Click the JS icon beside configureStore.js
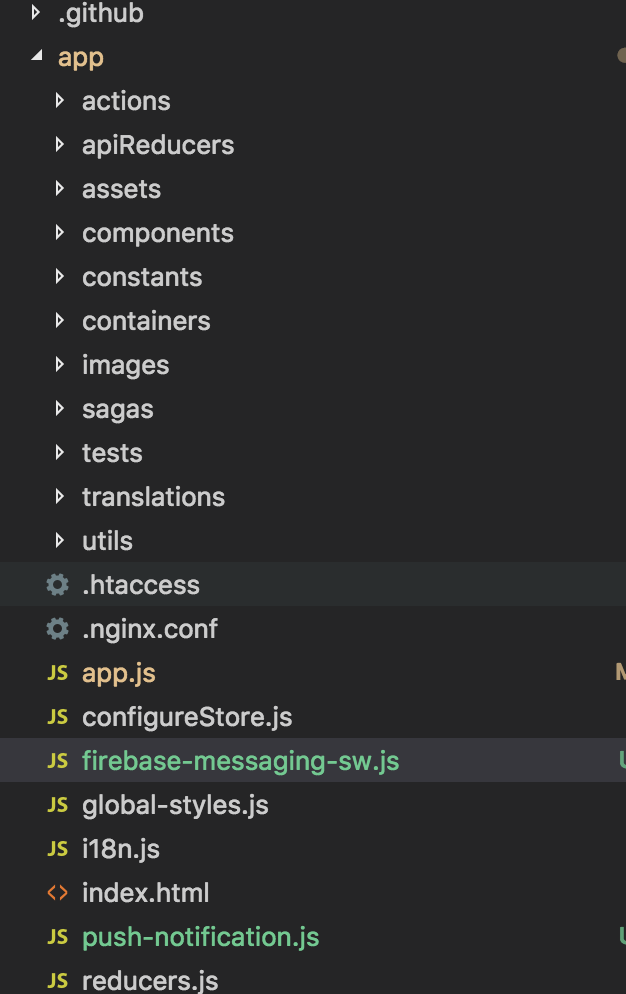This screenshot has width=626, height=994. coord(58,717)
